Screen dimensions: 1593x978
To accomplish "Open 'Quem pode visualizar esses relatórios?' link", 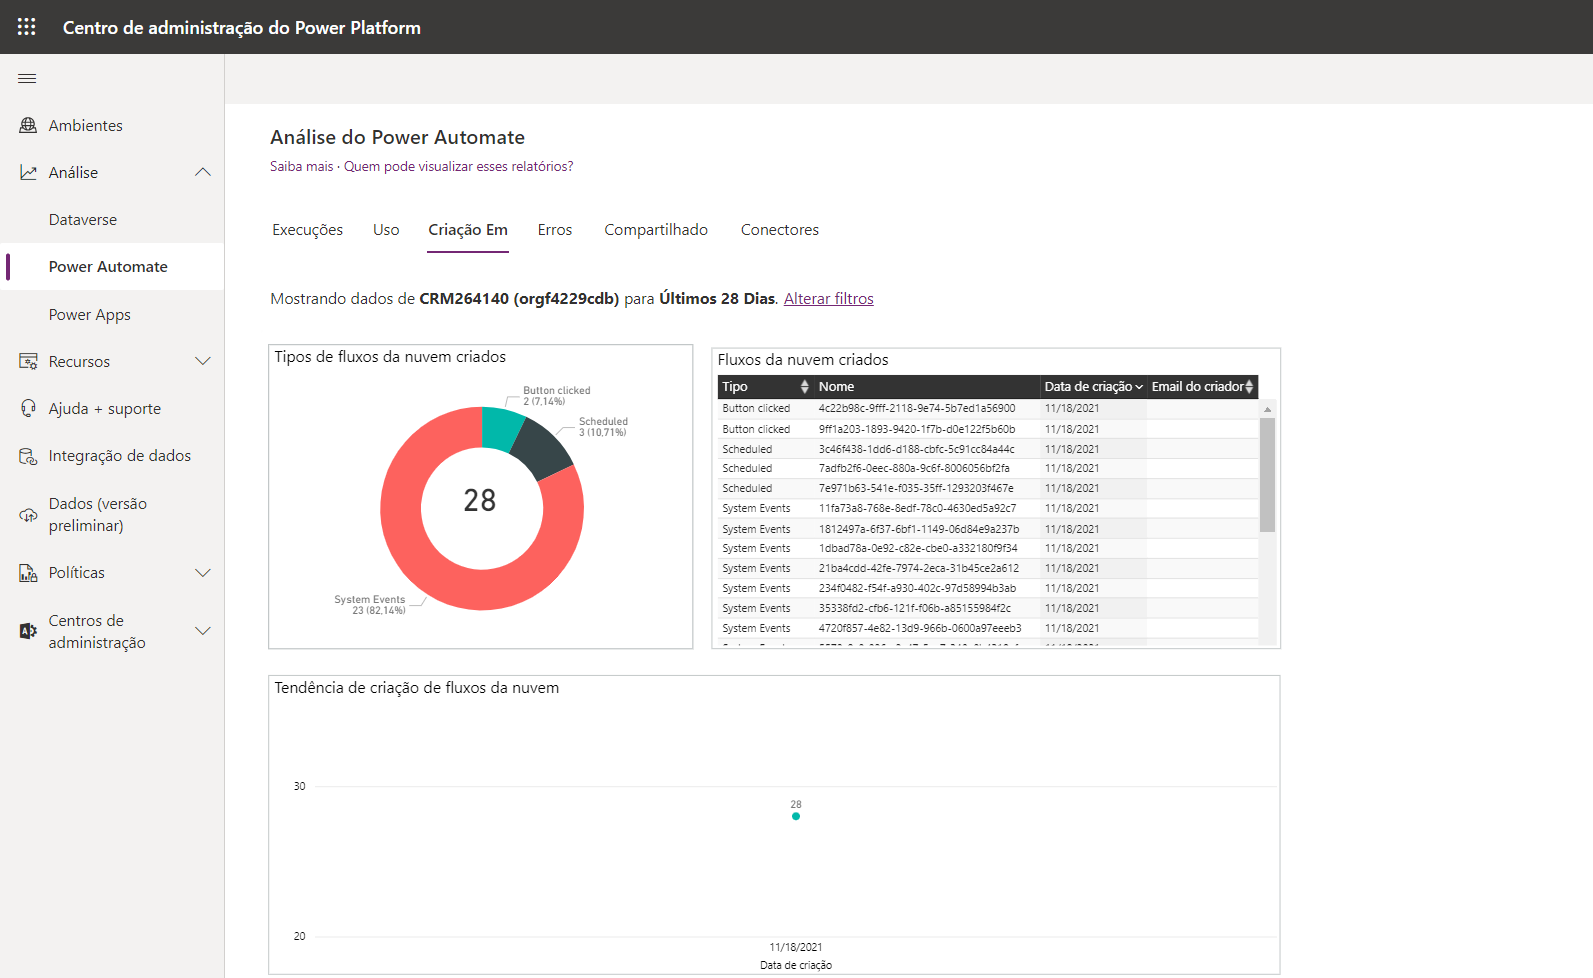I will pyautogui.click(x=459, y=167).
